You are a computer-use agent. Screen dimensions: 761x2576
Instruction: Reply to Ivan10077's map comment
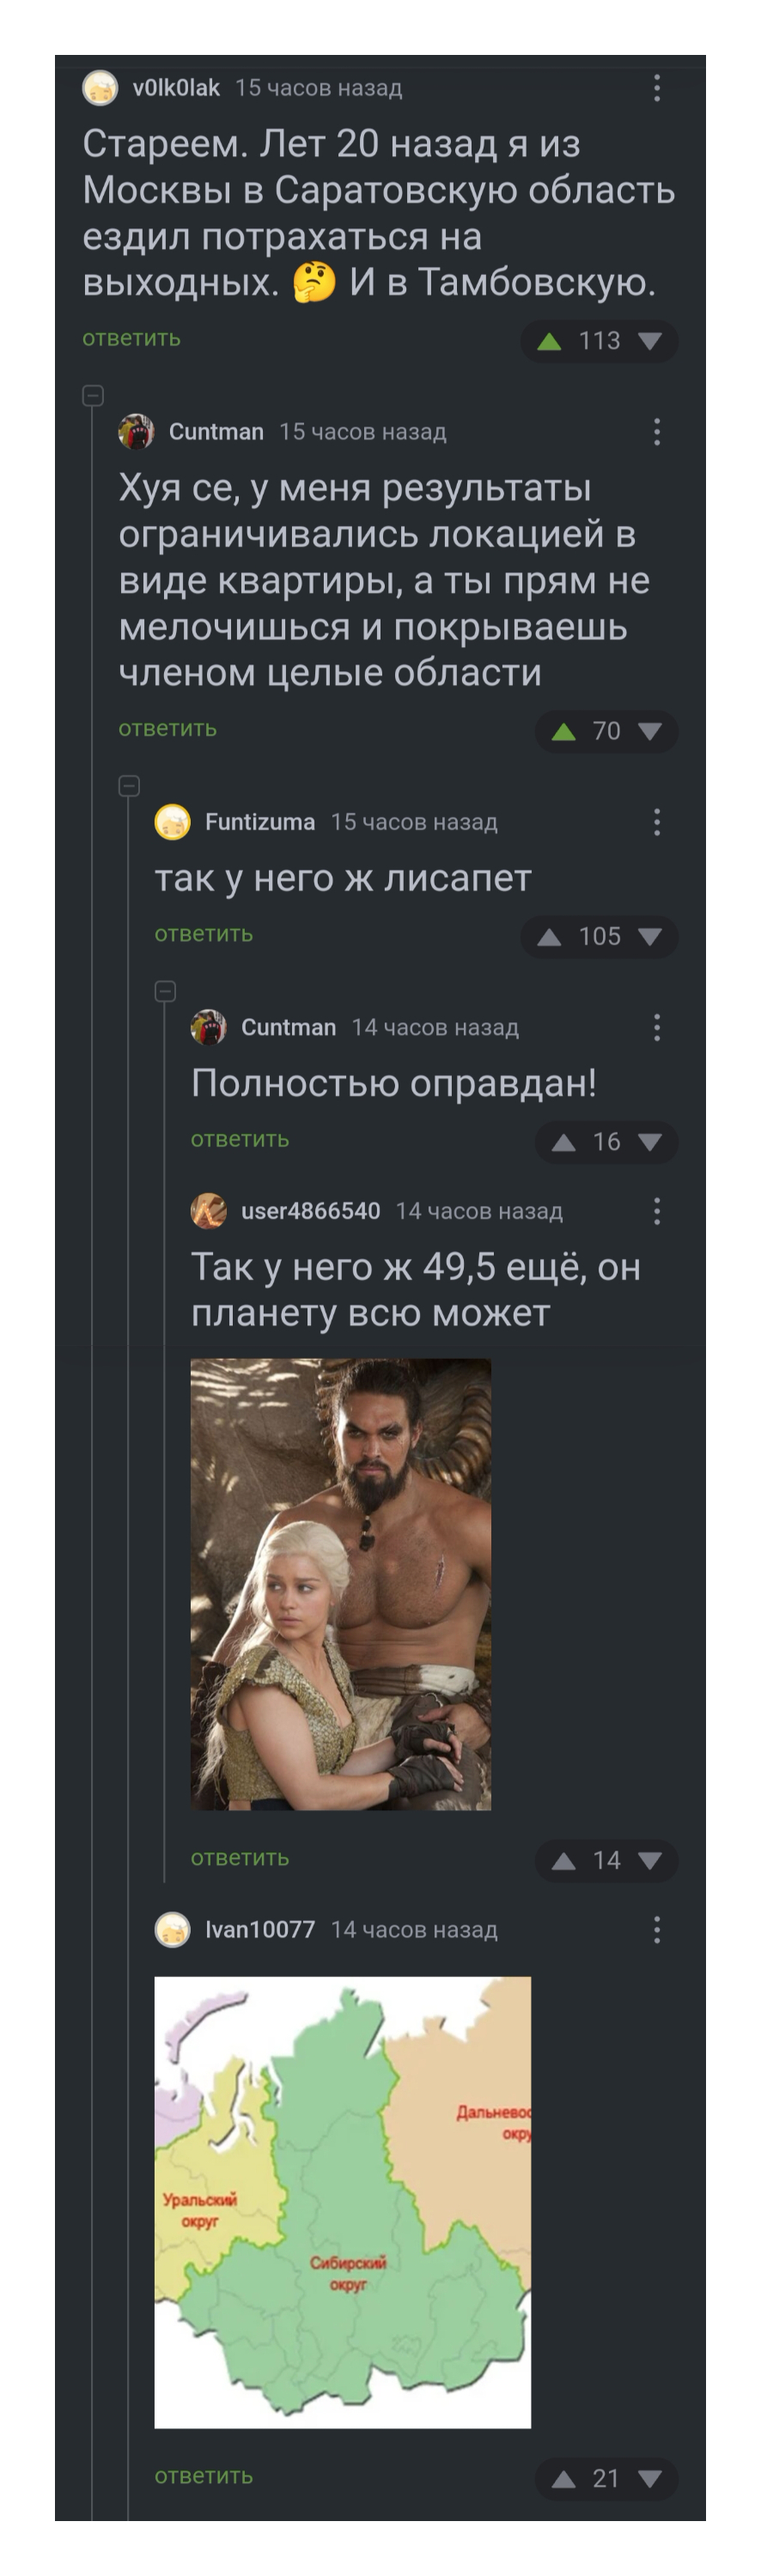pos(203,2476)
